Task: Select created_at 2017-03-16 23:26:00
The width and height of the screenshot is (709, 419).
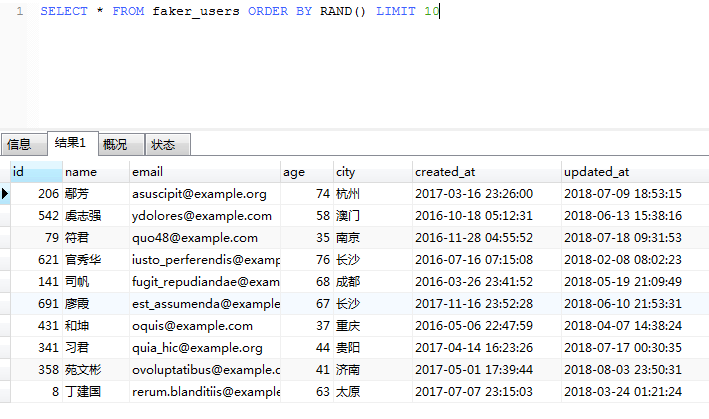Action: [487, 194]
